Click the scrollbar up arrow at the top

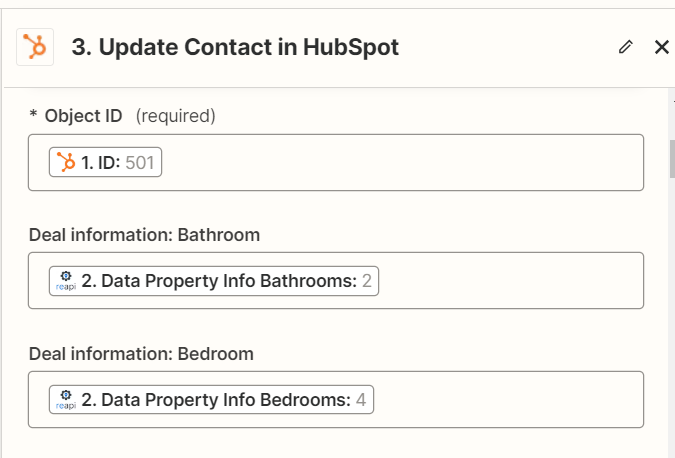pyautogui.click(x=673, y=102)
